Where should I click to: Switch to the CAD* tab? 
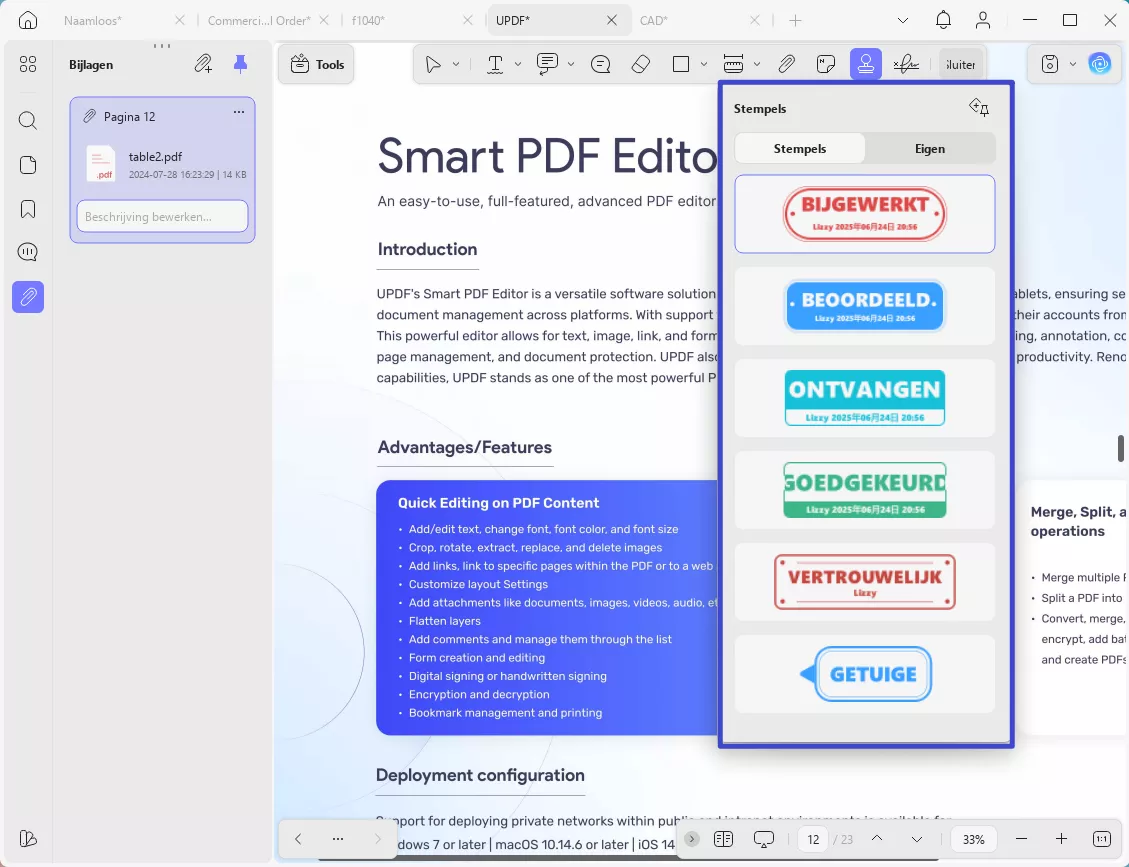pyautogui.click(x=654, y=21)
